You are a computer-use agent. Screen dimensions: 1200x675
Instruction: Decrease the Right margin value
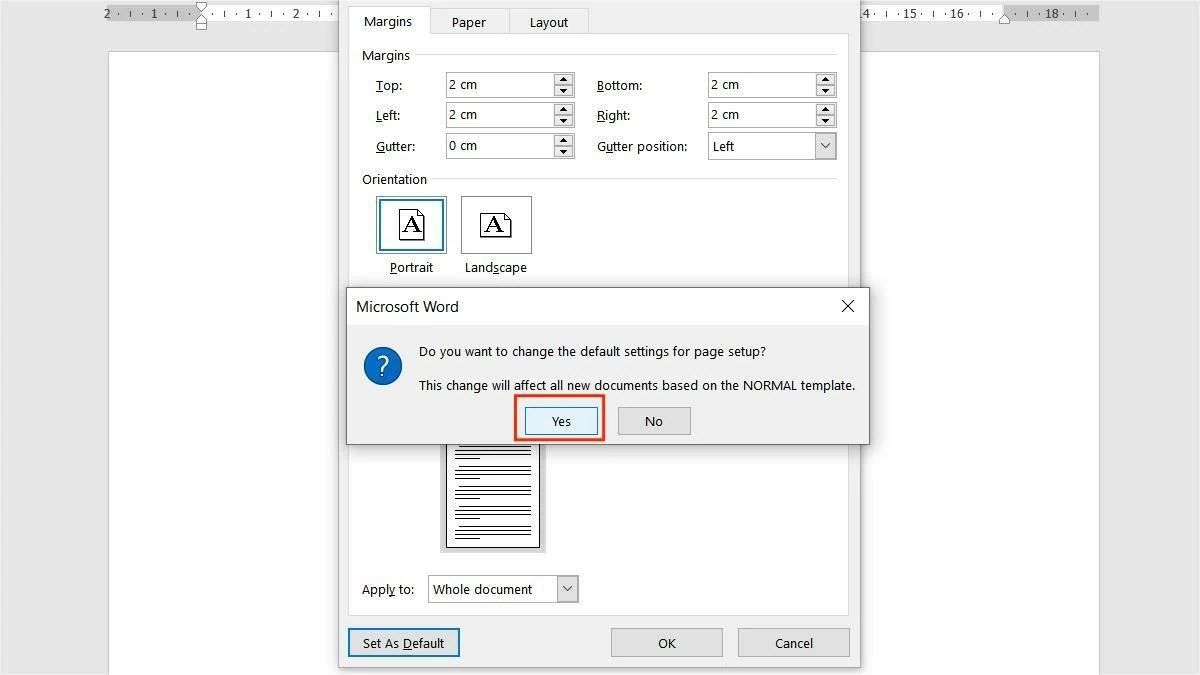[825, 120]
